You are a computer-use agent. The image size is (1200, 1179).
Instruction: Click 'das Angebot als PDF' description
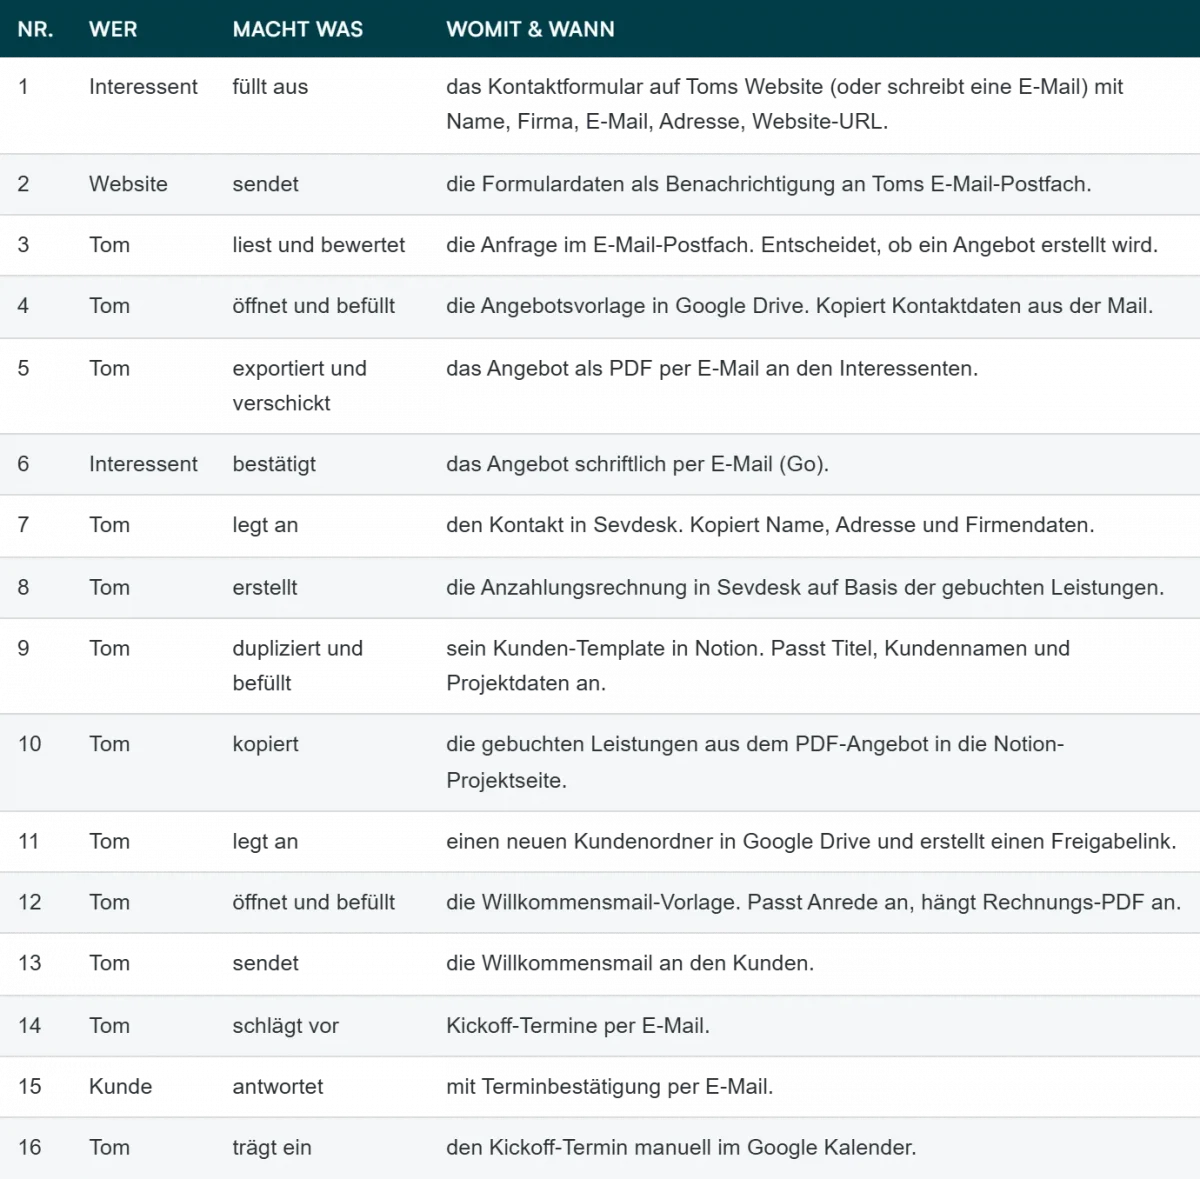click(x=712, y=369)
